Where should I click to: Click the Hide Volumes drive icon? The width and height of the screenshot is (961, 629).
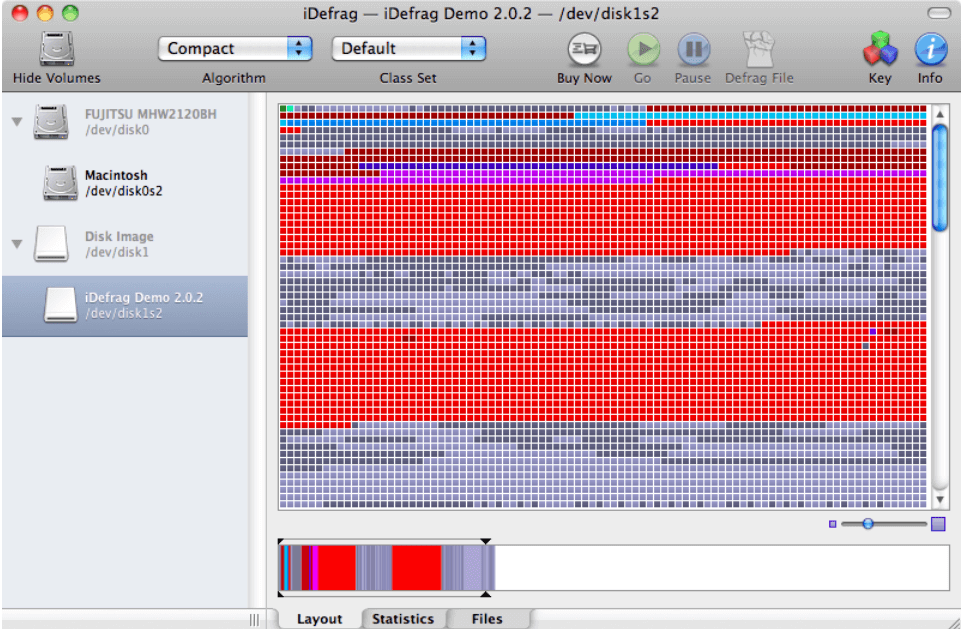57,48
